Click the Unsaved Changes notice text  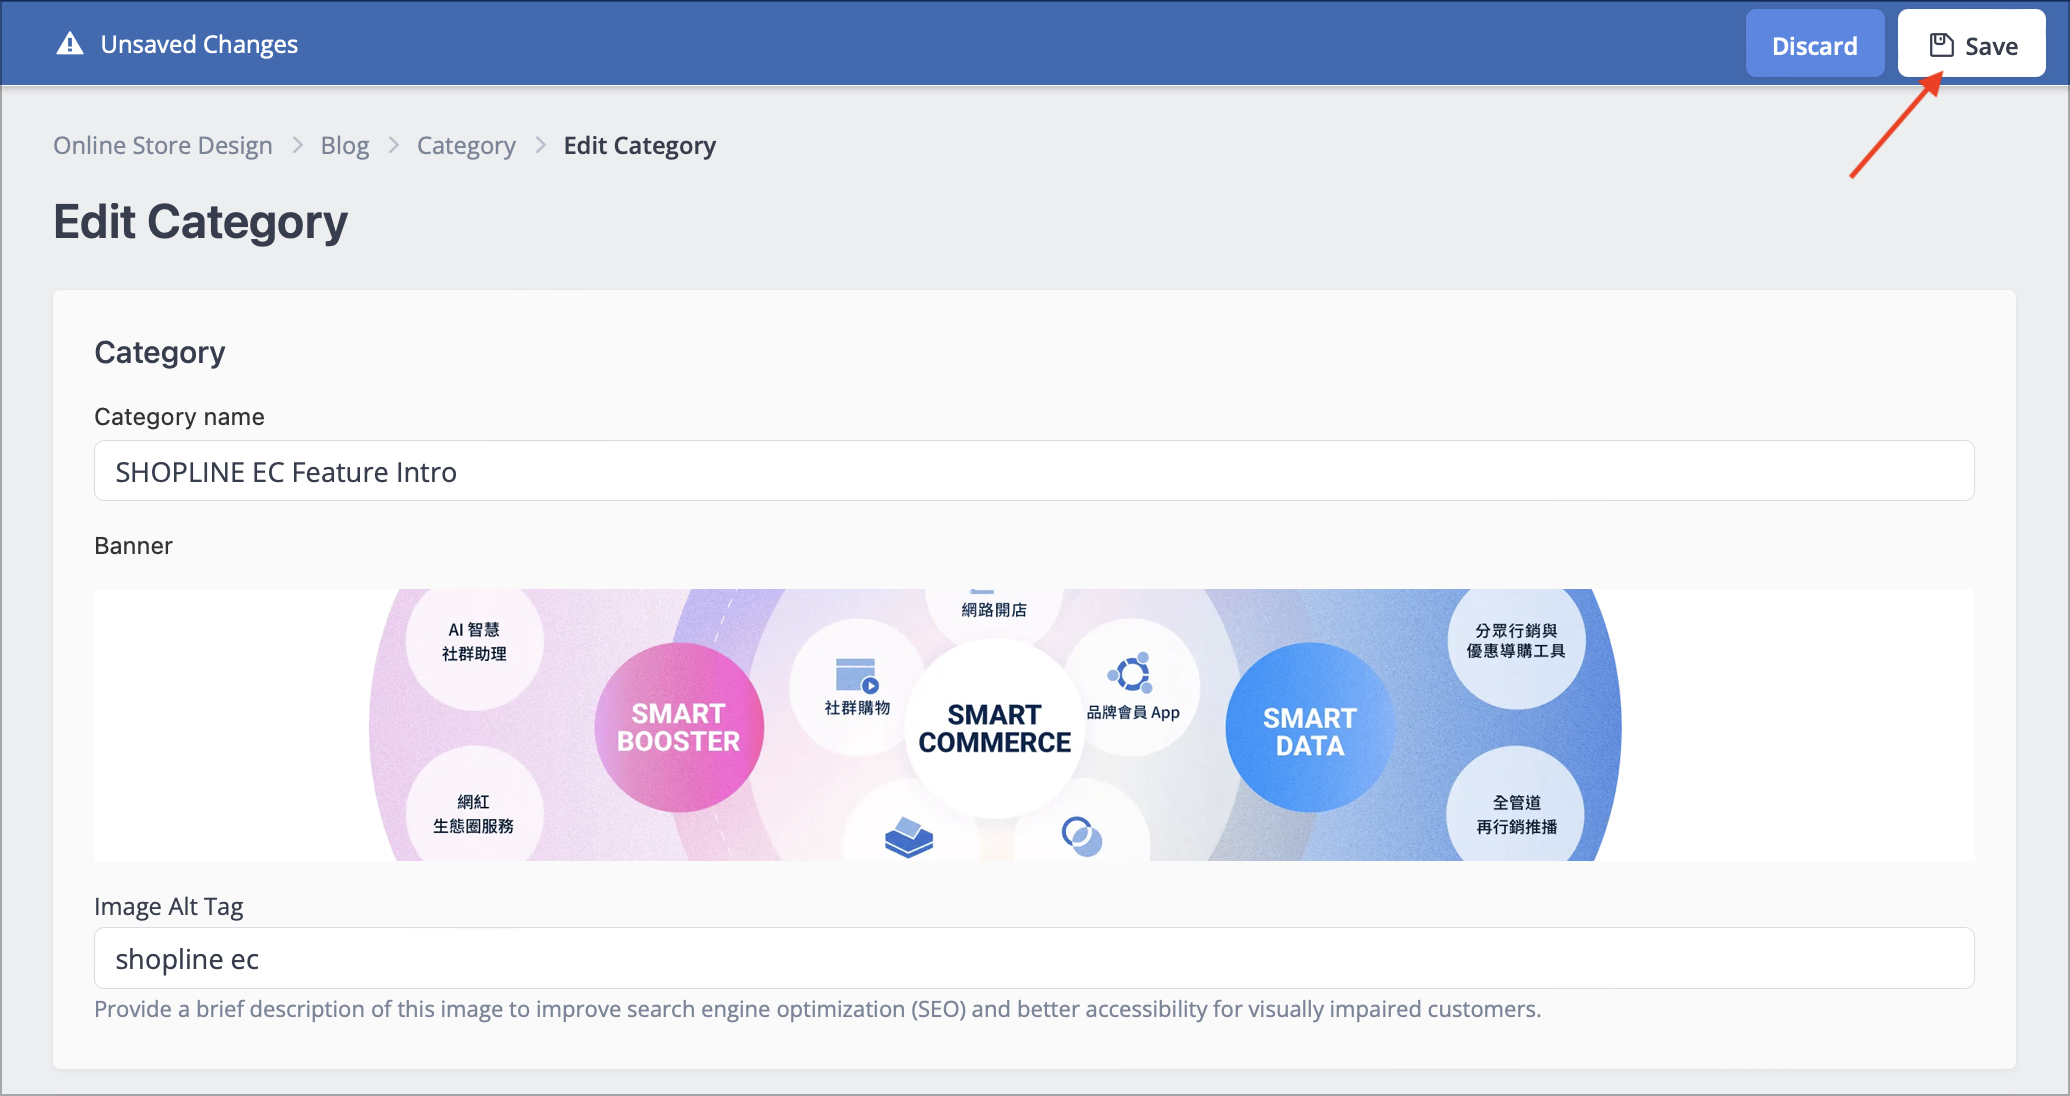tap(199, 44)
